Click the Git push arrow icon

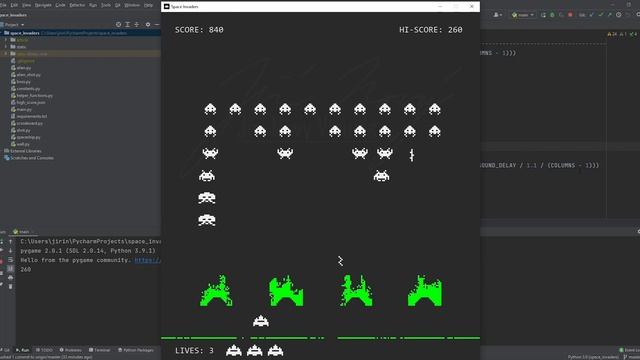tap(609, 15)
